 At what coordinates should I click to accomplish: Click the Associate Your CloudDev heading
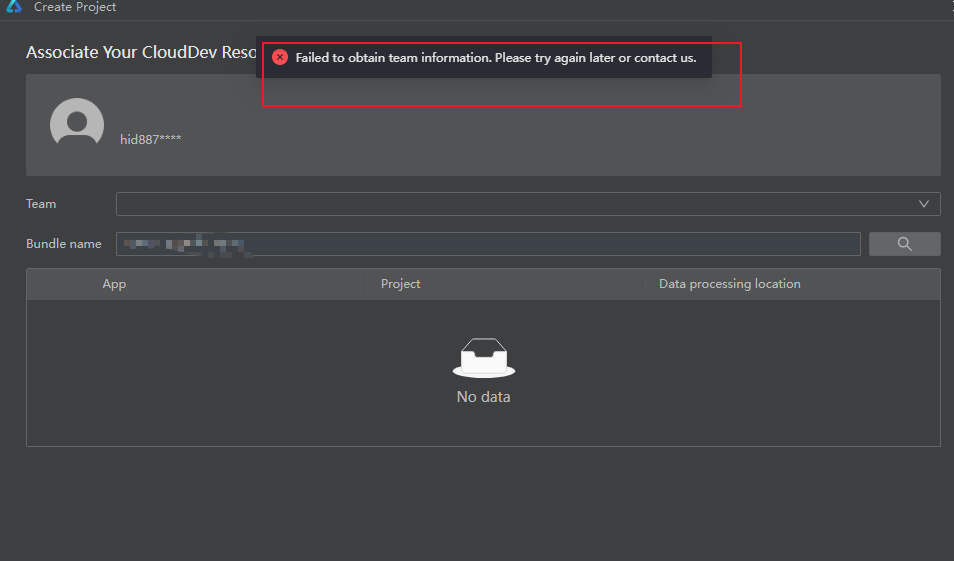141,52
